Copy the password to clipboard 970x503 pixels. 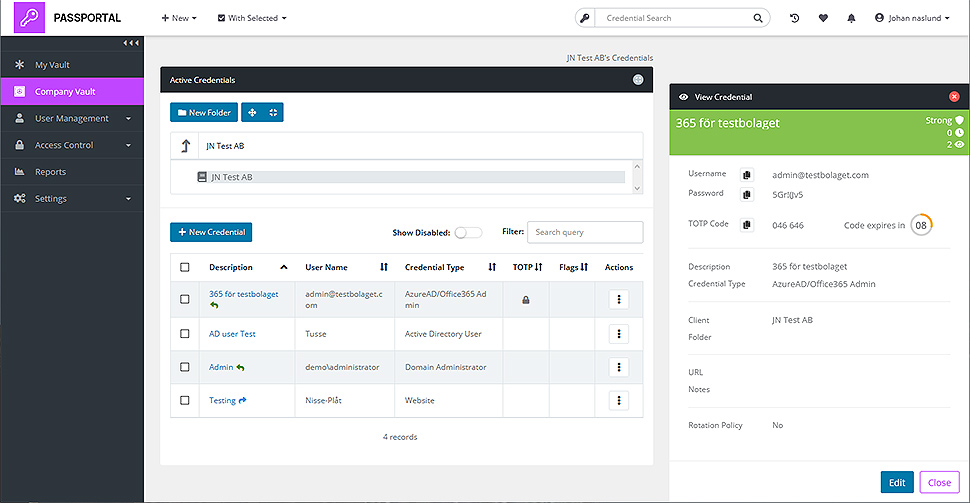(747, 195)
